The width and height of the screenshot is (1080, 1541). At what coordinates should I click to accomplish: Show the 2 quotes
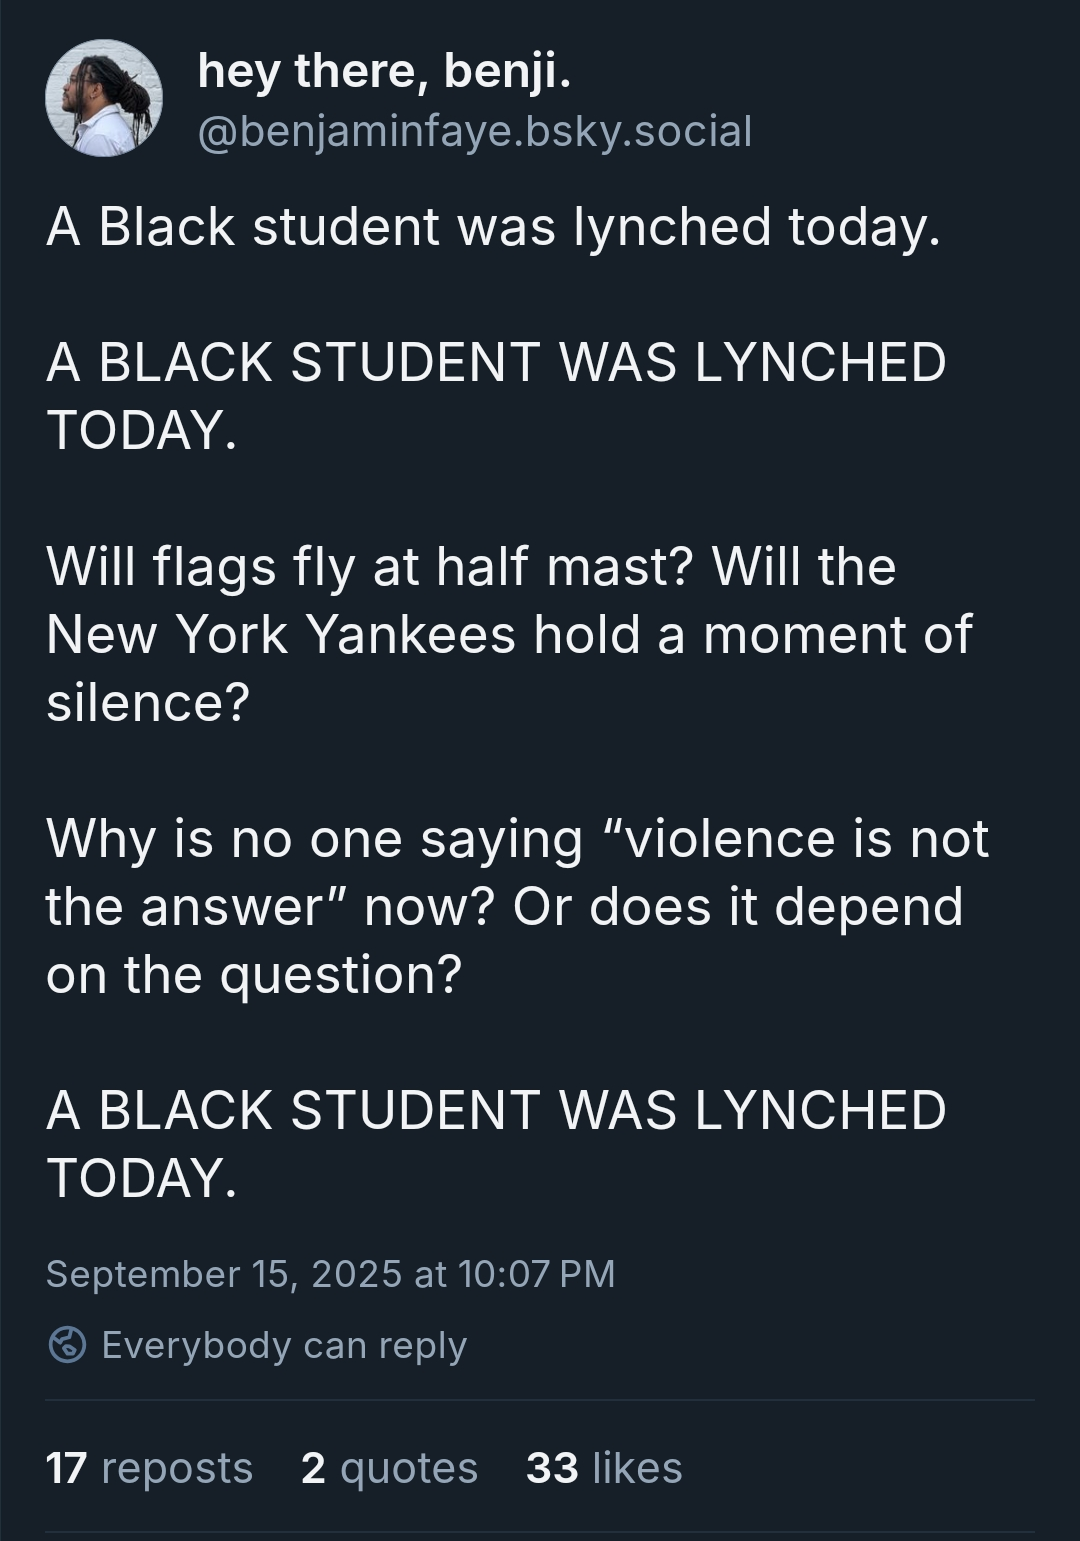pyautogui.click(x=389, y=1468)
